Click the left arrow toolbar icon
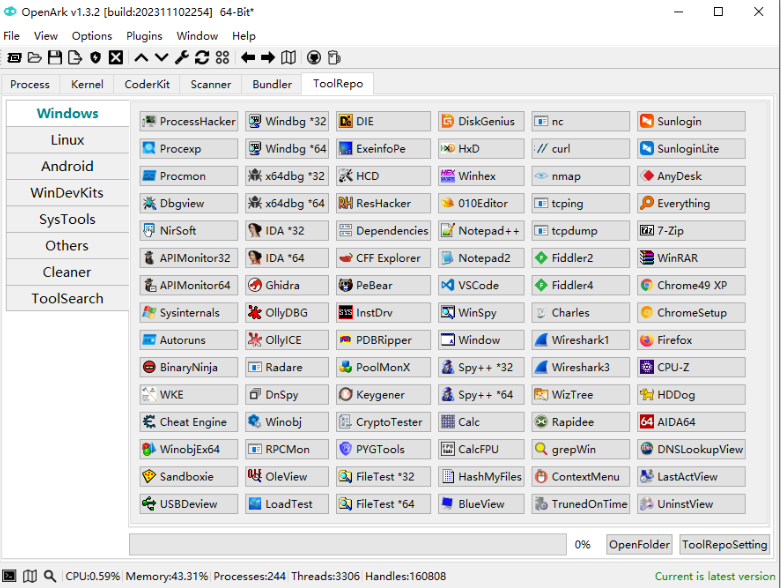The height and width of the screenshot is (588, 781). click(x=248, y=58)
